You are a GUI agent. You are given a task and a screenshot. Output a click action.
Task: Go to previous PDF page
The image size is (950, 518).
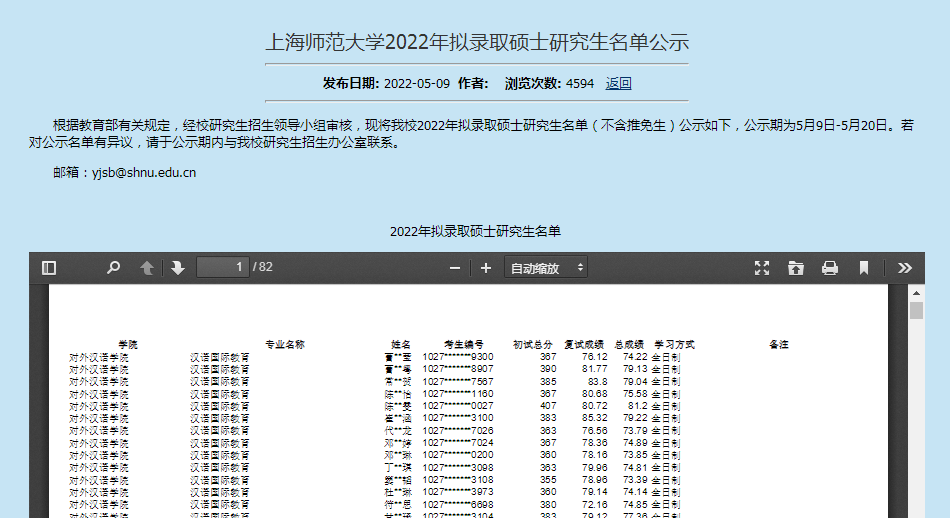point(147,268)
